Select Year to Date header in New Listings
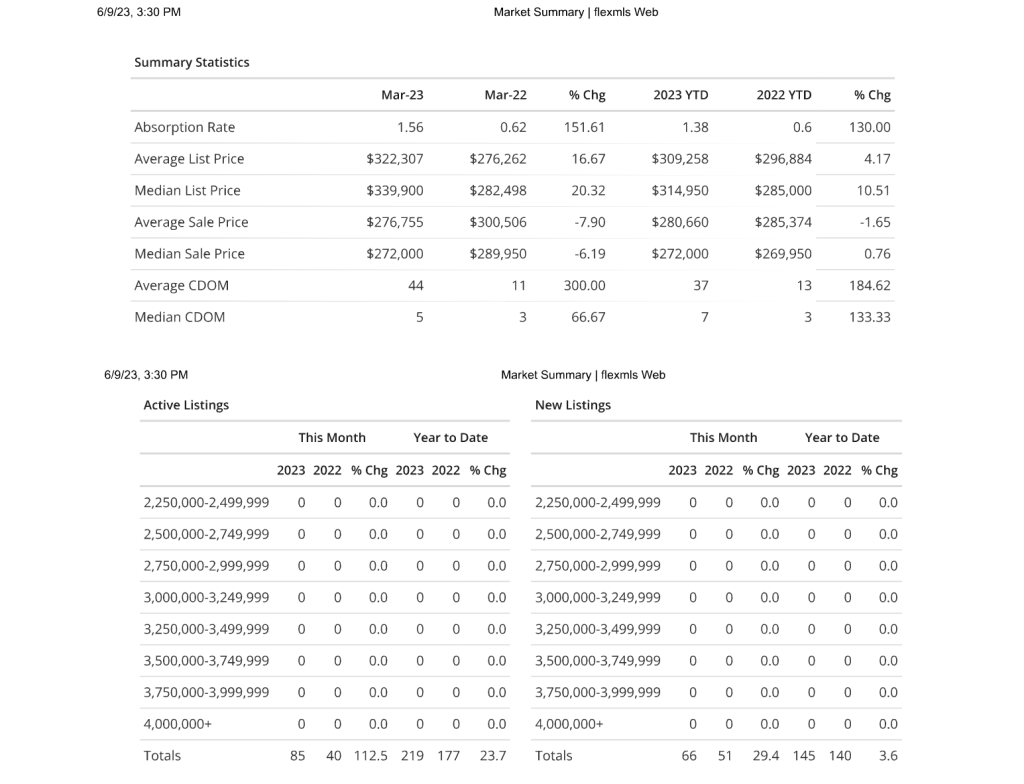Viewport: 1024px width, 784px height. click(842, 438)
